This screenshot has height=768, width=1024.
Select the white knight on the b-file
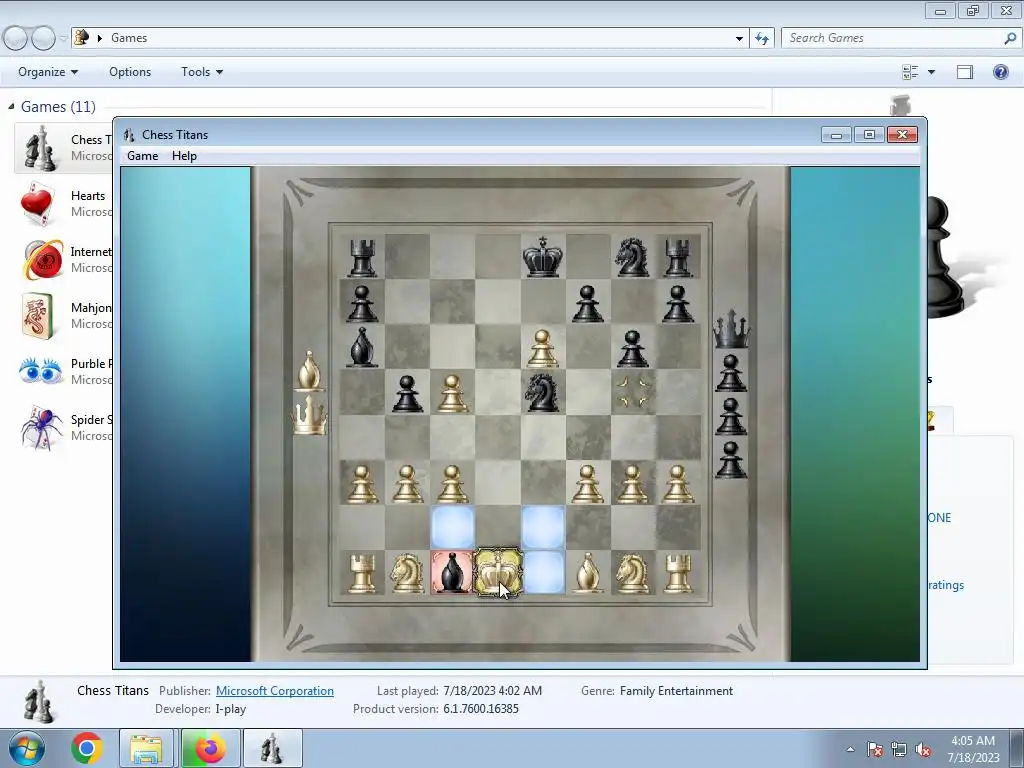tap(407, 573)
